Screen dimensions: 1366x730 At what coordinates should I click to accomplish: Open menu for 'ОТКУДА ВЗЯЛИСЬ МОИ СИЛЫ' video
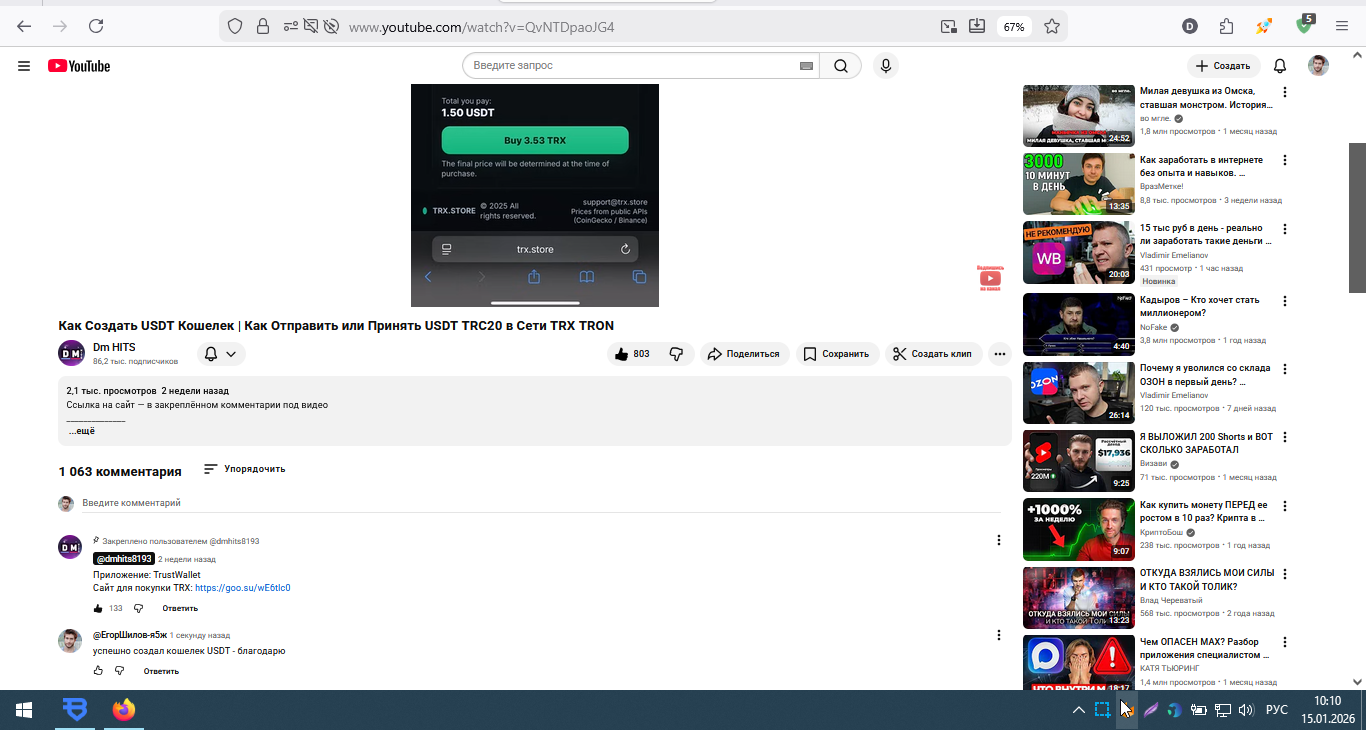coord(1285,574)
